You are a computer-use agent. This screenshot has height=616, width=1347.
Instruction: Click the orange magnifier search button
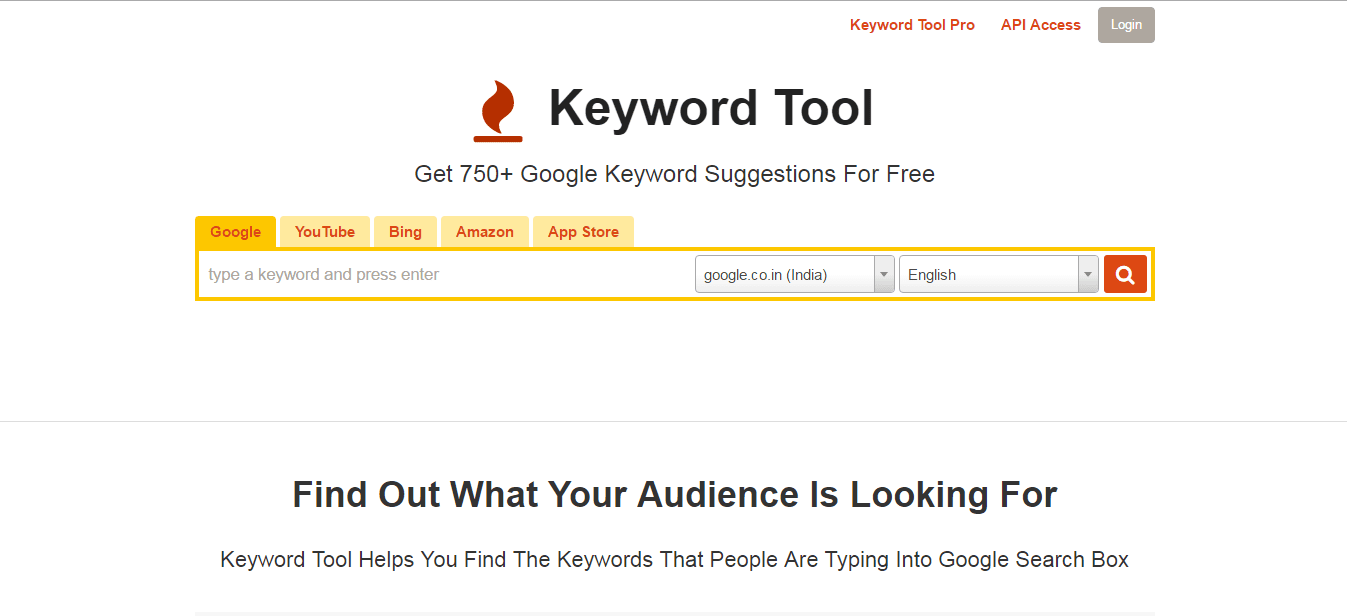pyautogui.click(x=1125, y=274)
